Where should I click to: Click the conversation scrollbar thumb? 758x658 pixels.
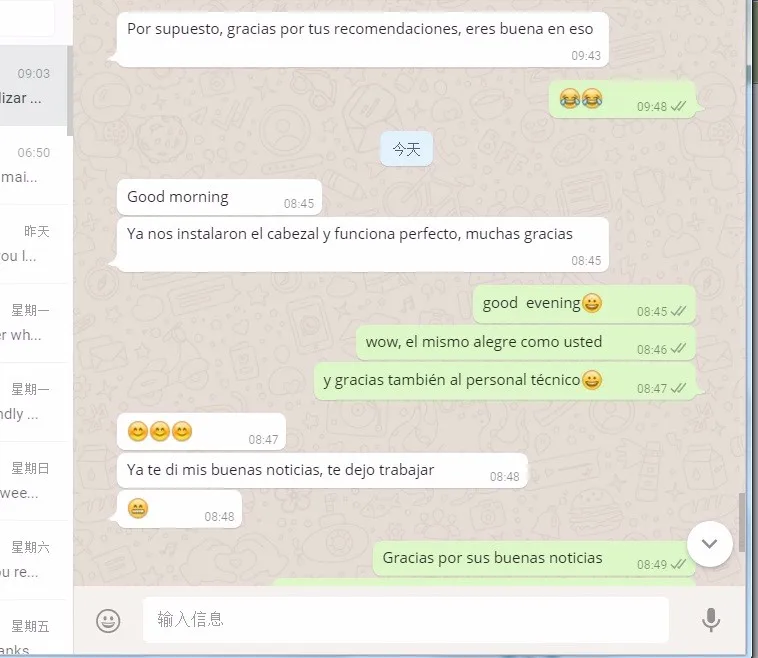742,523
